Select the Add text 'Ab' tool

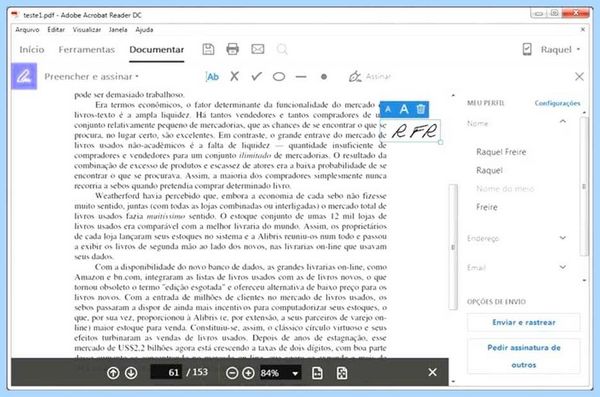point(212,77)
